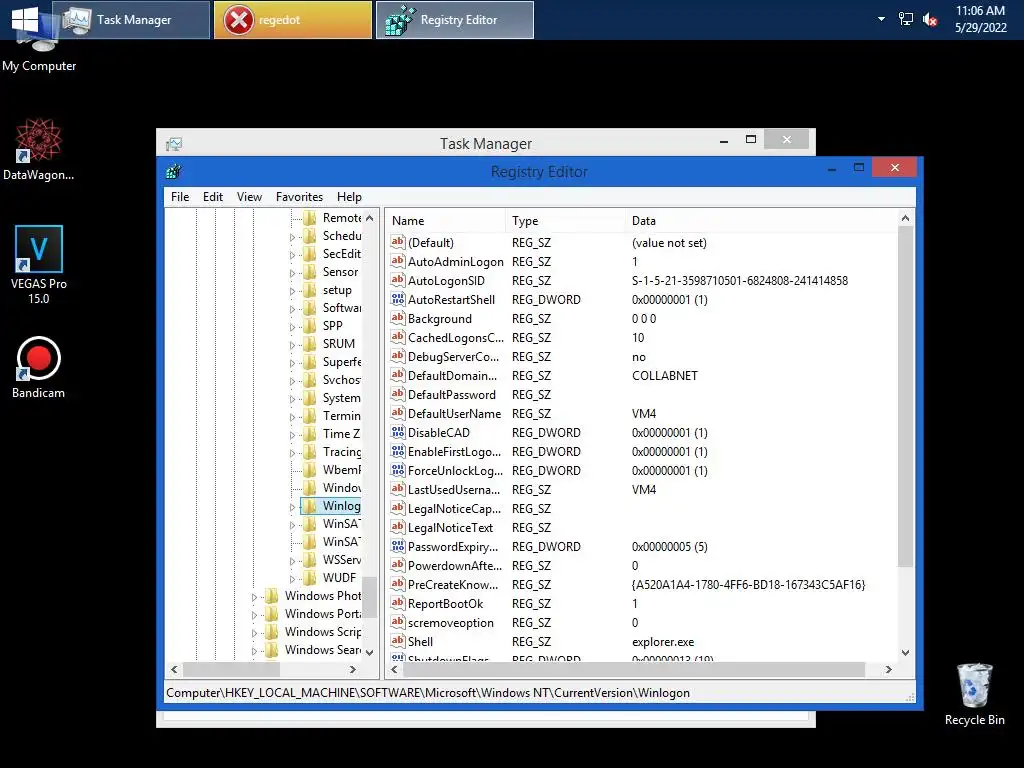Click the SRUM folder icon
This screenshot has height=768, width=1024.
click(310, 344)
